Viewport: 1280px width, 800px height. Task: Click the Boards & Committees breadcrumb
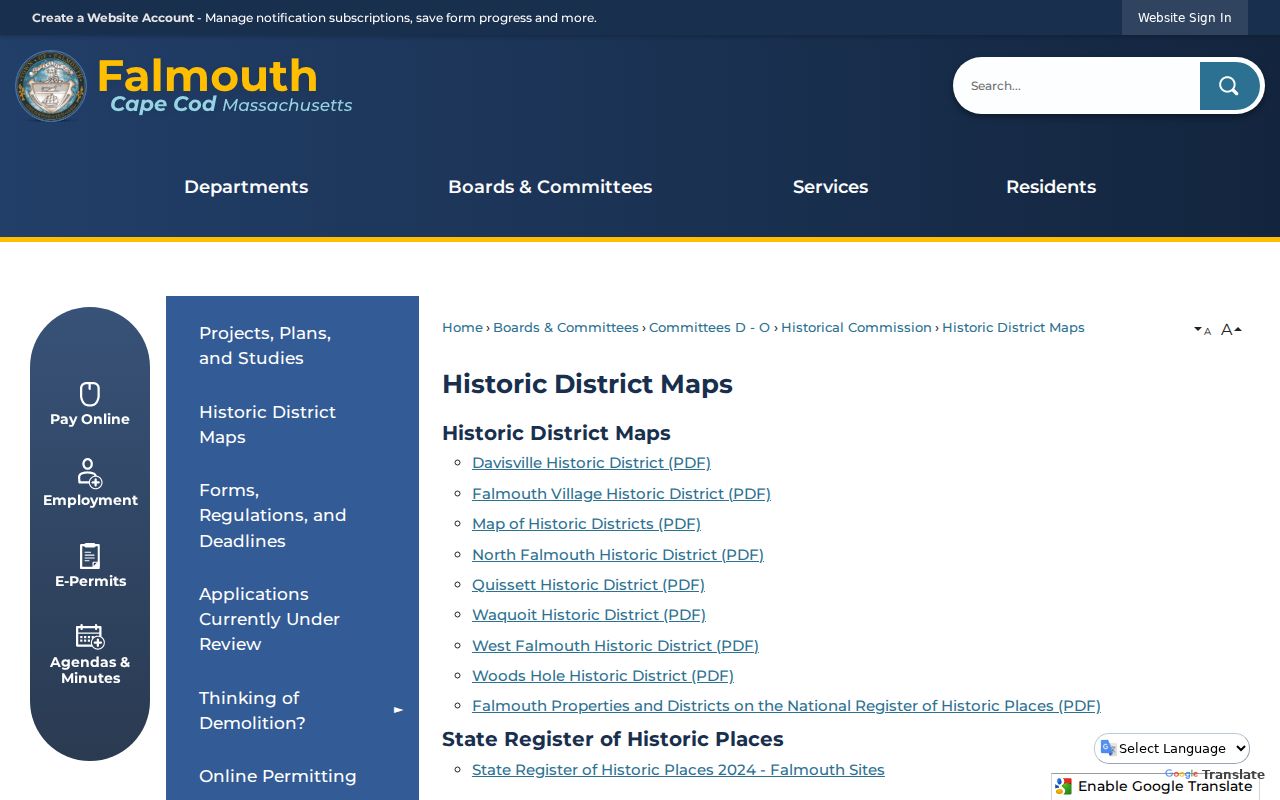566,328
